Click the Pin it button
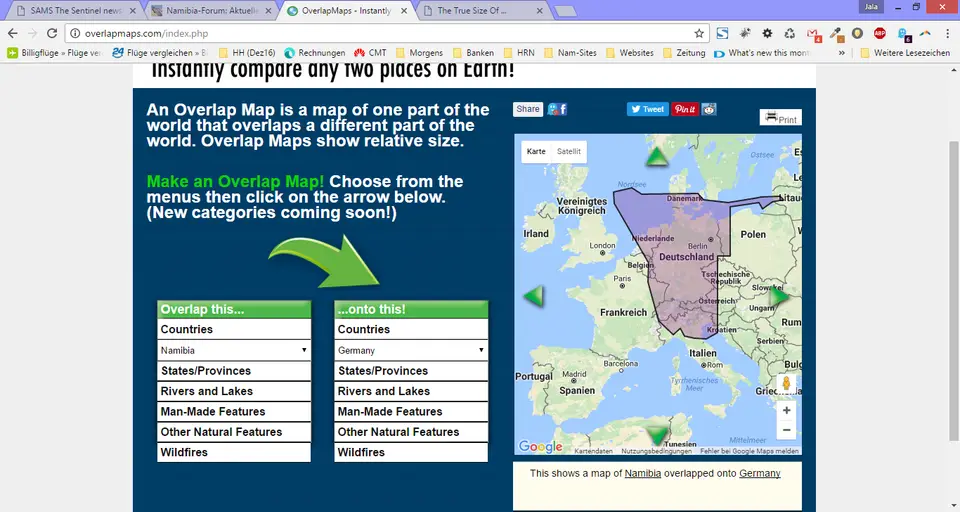 pyautogui.click(x=685, y=109)
